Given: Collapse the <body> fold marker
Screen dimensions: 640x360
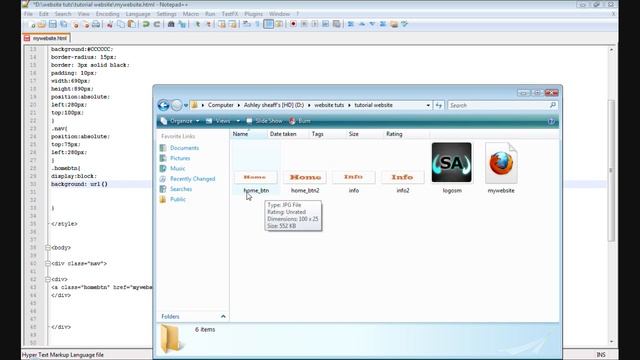Looking at the screenshot, I should pos(48,248).
